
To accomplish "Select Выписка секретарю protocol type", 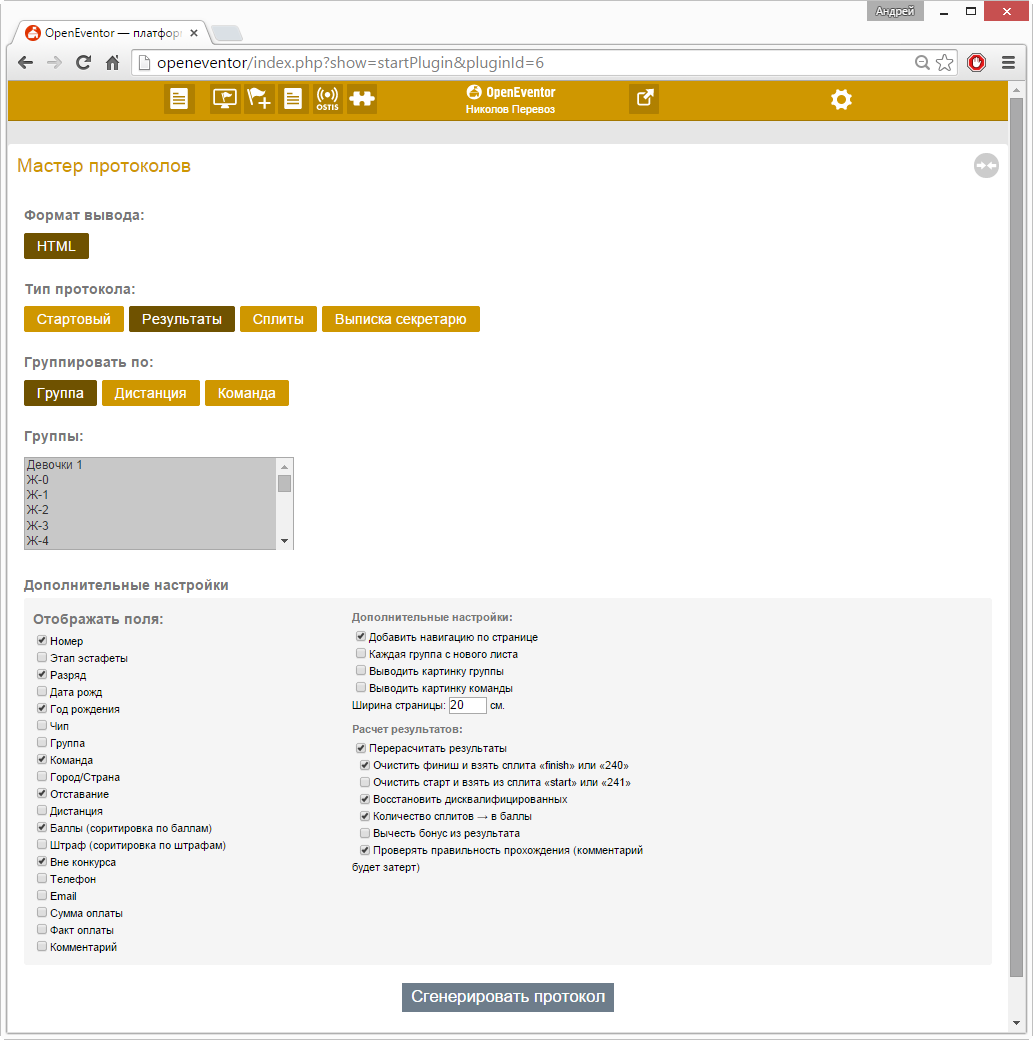I will (401, 319).
